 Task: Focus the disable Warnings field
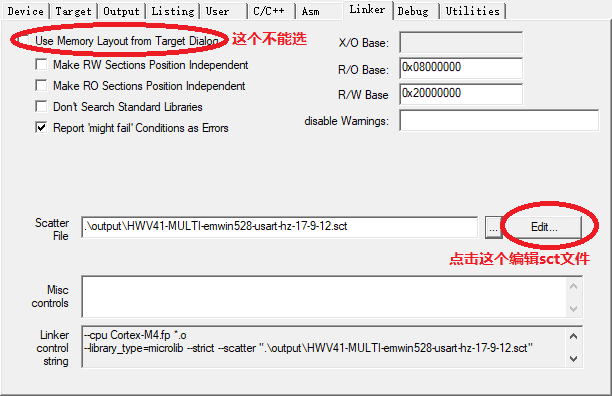pos(499,121)
